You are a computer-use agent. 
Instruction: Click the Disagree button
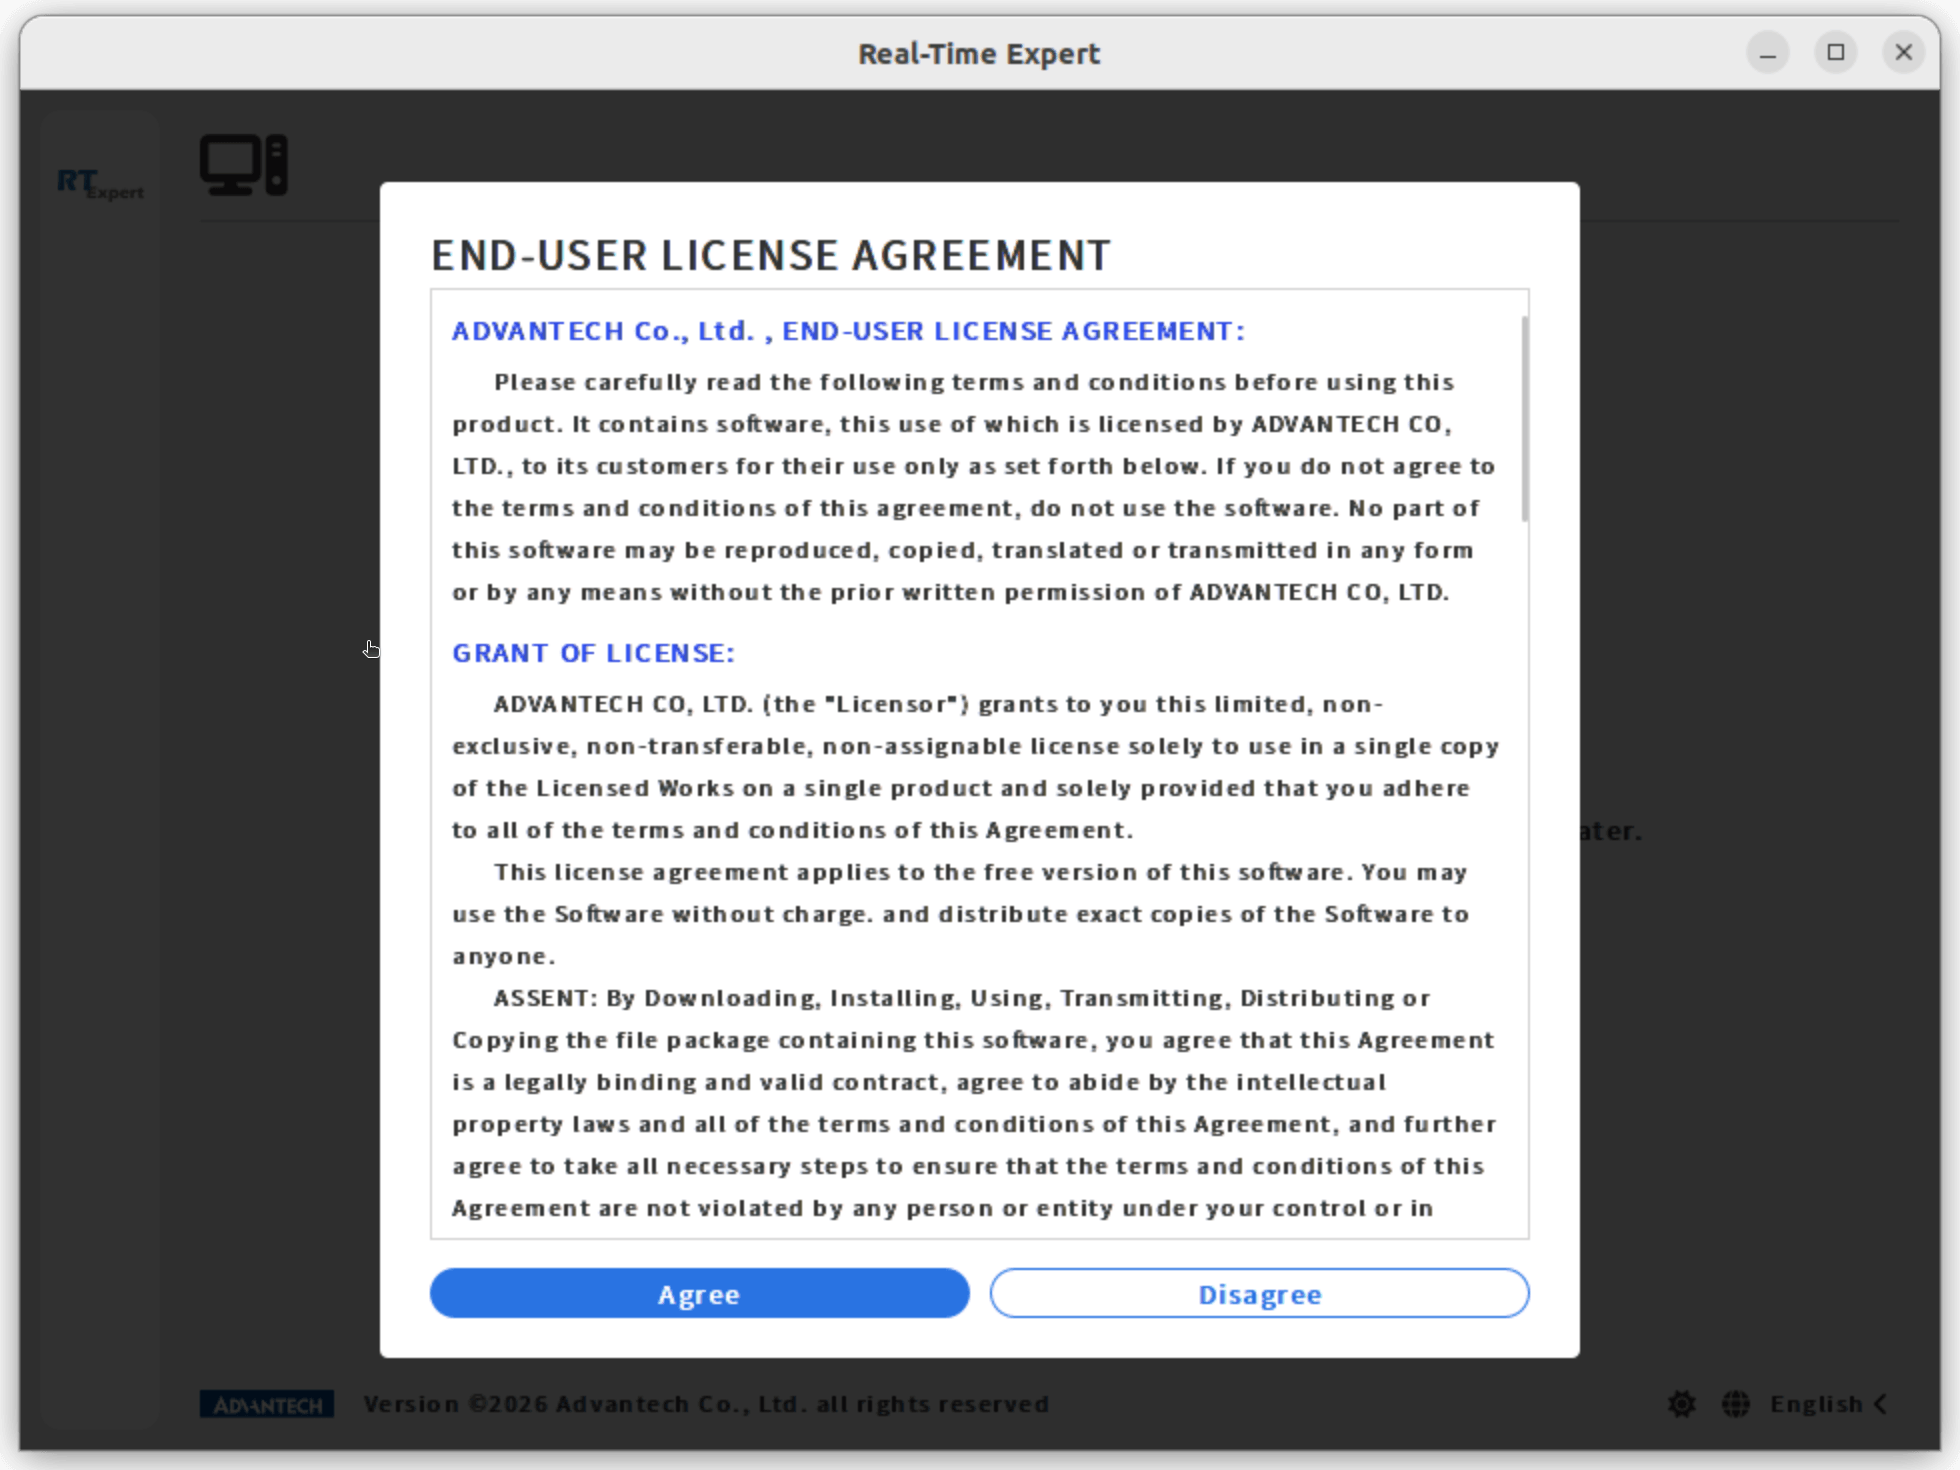click(1259, 1293)
